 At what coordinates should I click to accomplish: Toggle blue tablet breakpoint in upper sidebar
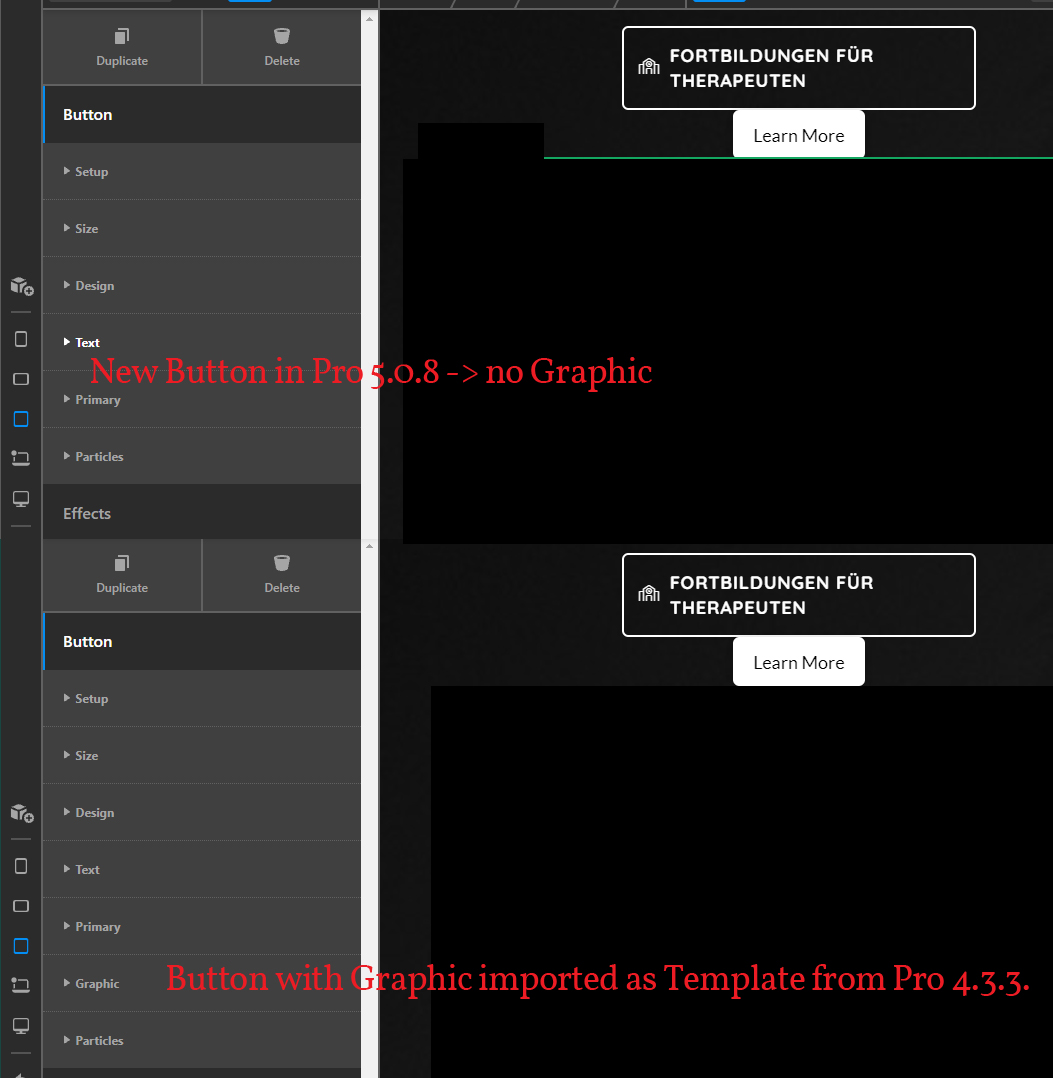coord(21,419)
